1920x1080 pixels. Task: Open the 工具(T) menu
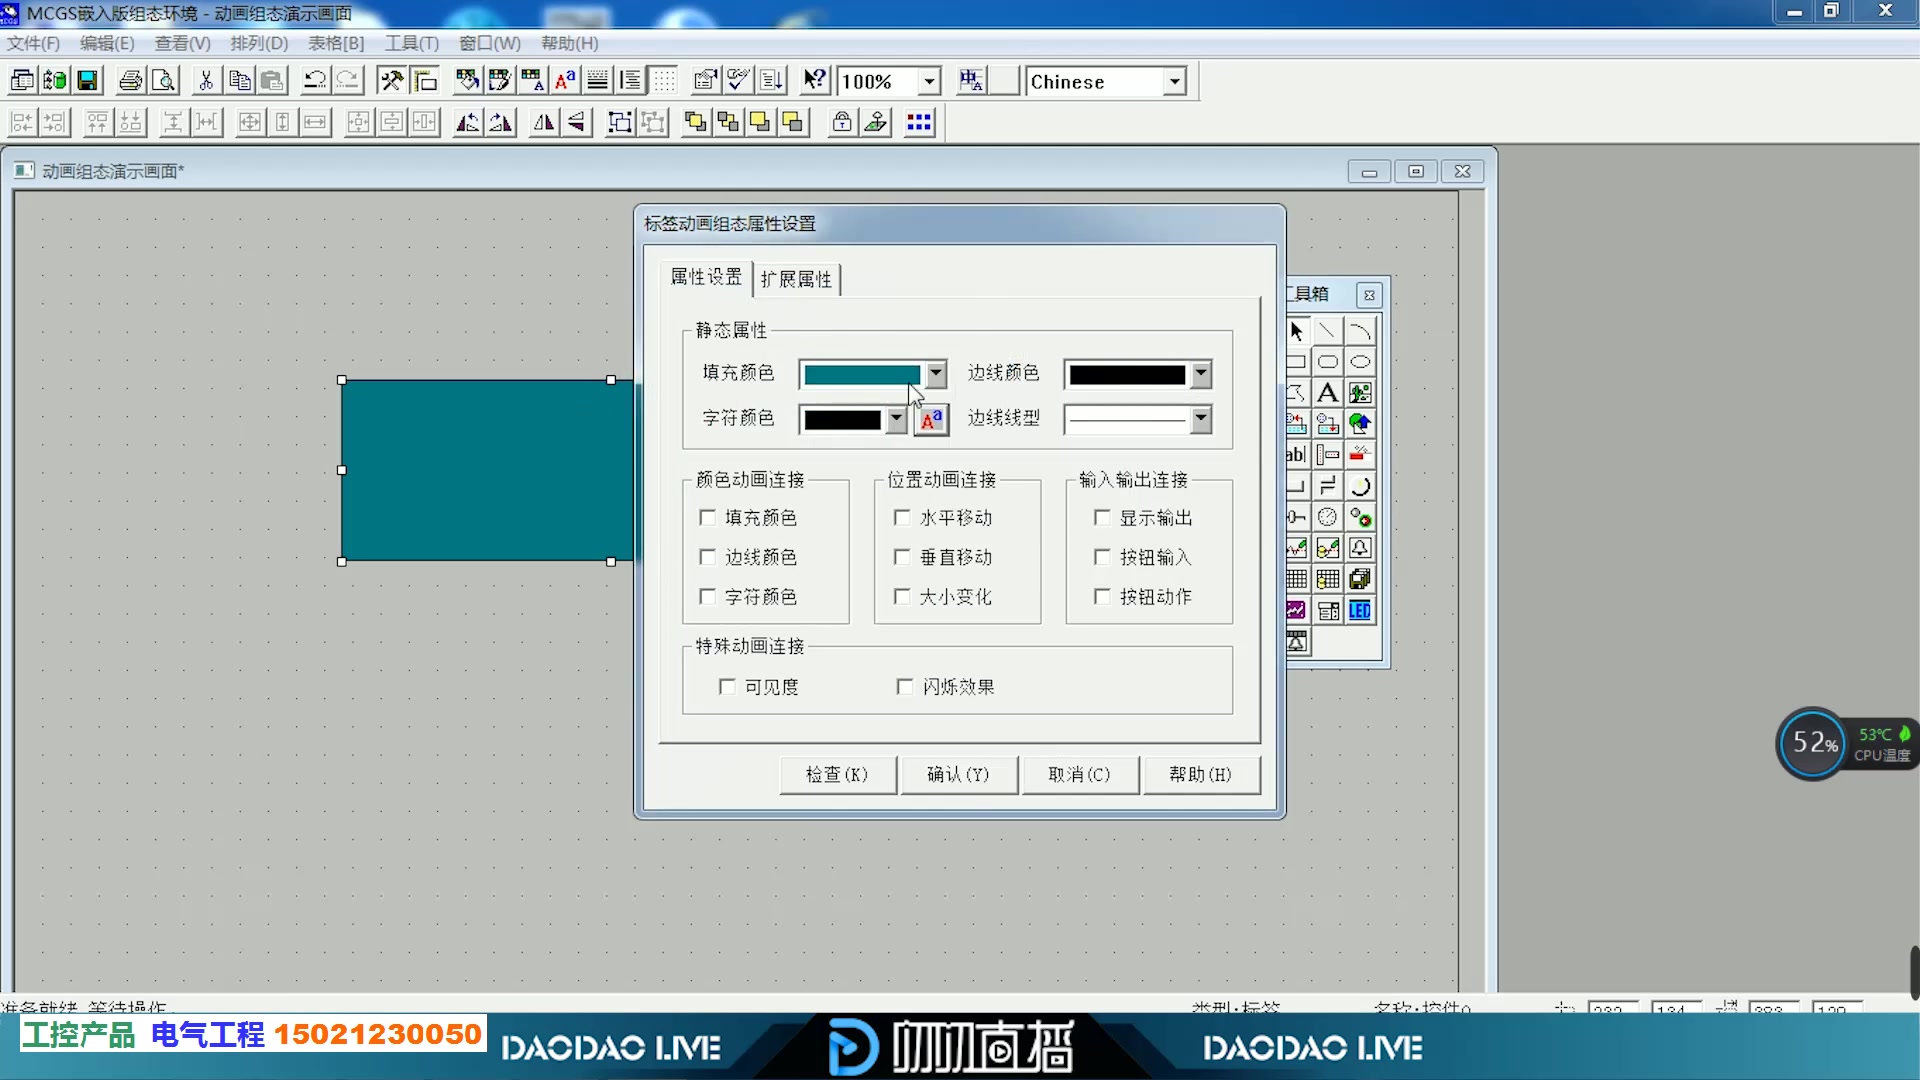[x=411, y=43]
